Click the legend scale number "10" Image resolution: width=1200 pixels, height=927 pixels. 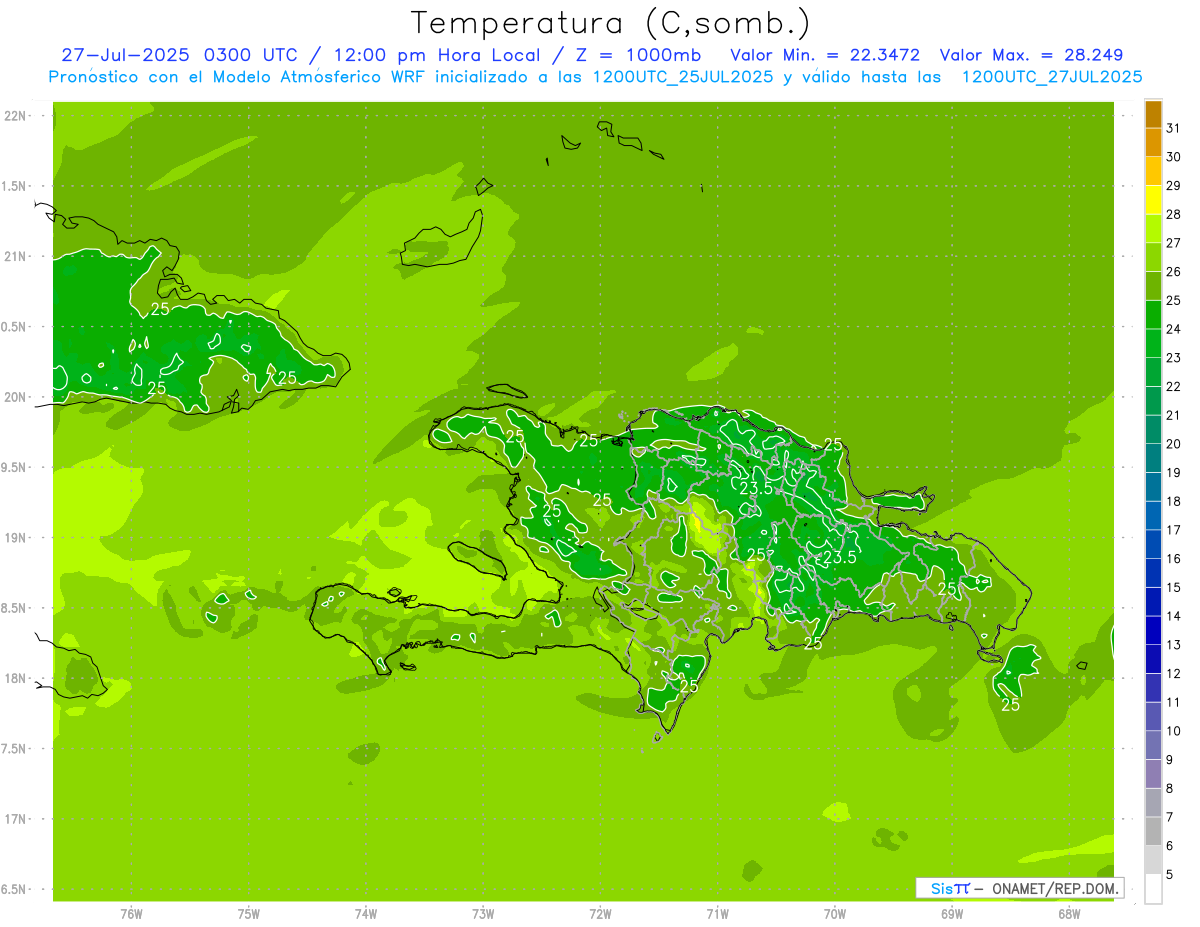pyautogui.click(x=1174, y=731)
